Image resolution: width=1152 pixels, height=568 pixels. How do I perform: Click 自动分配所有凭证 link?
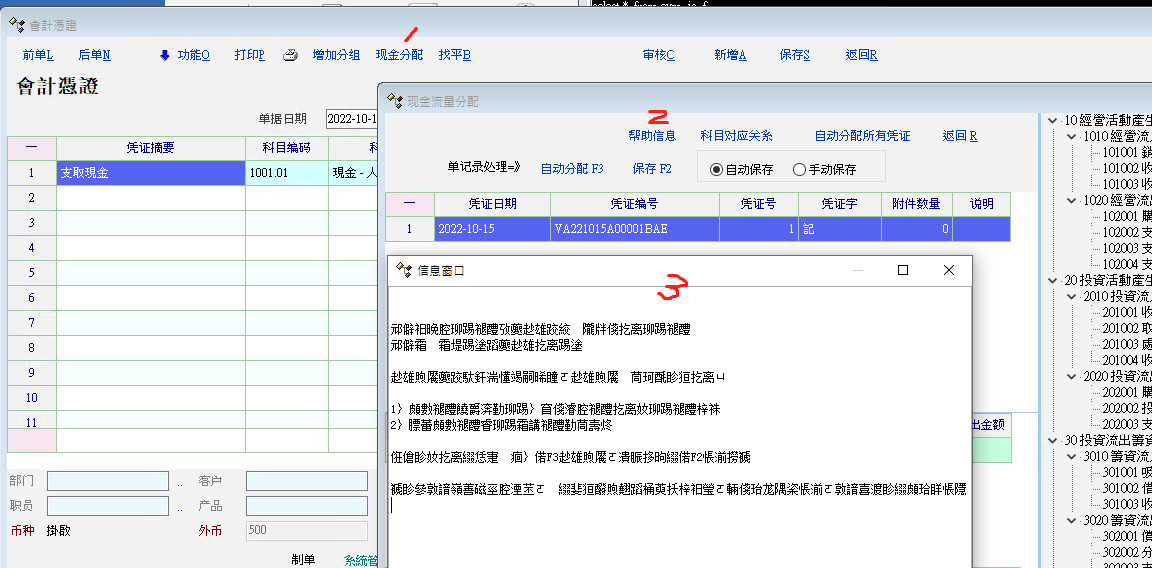pos(862,136)
